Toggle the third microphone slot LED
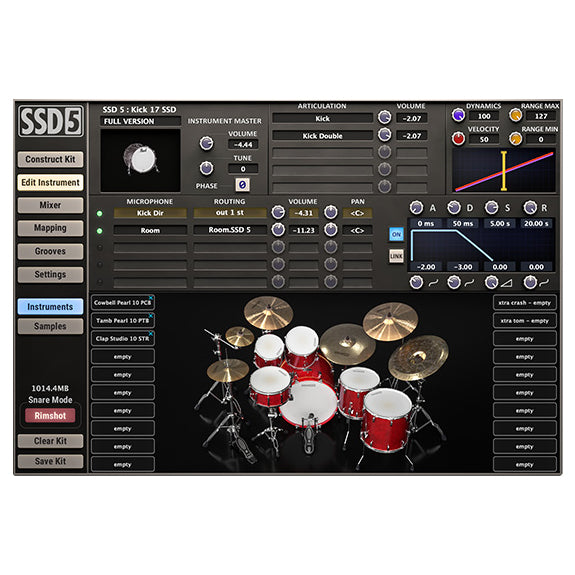 (99, 248)
